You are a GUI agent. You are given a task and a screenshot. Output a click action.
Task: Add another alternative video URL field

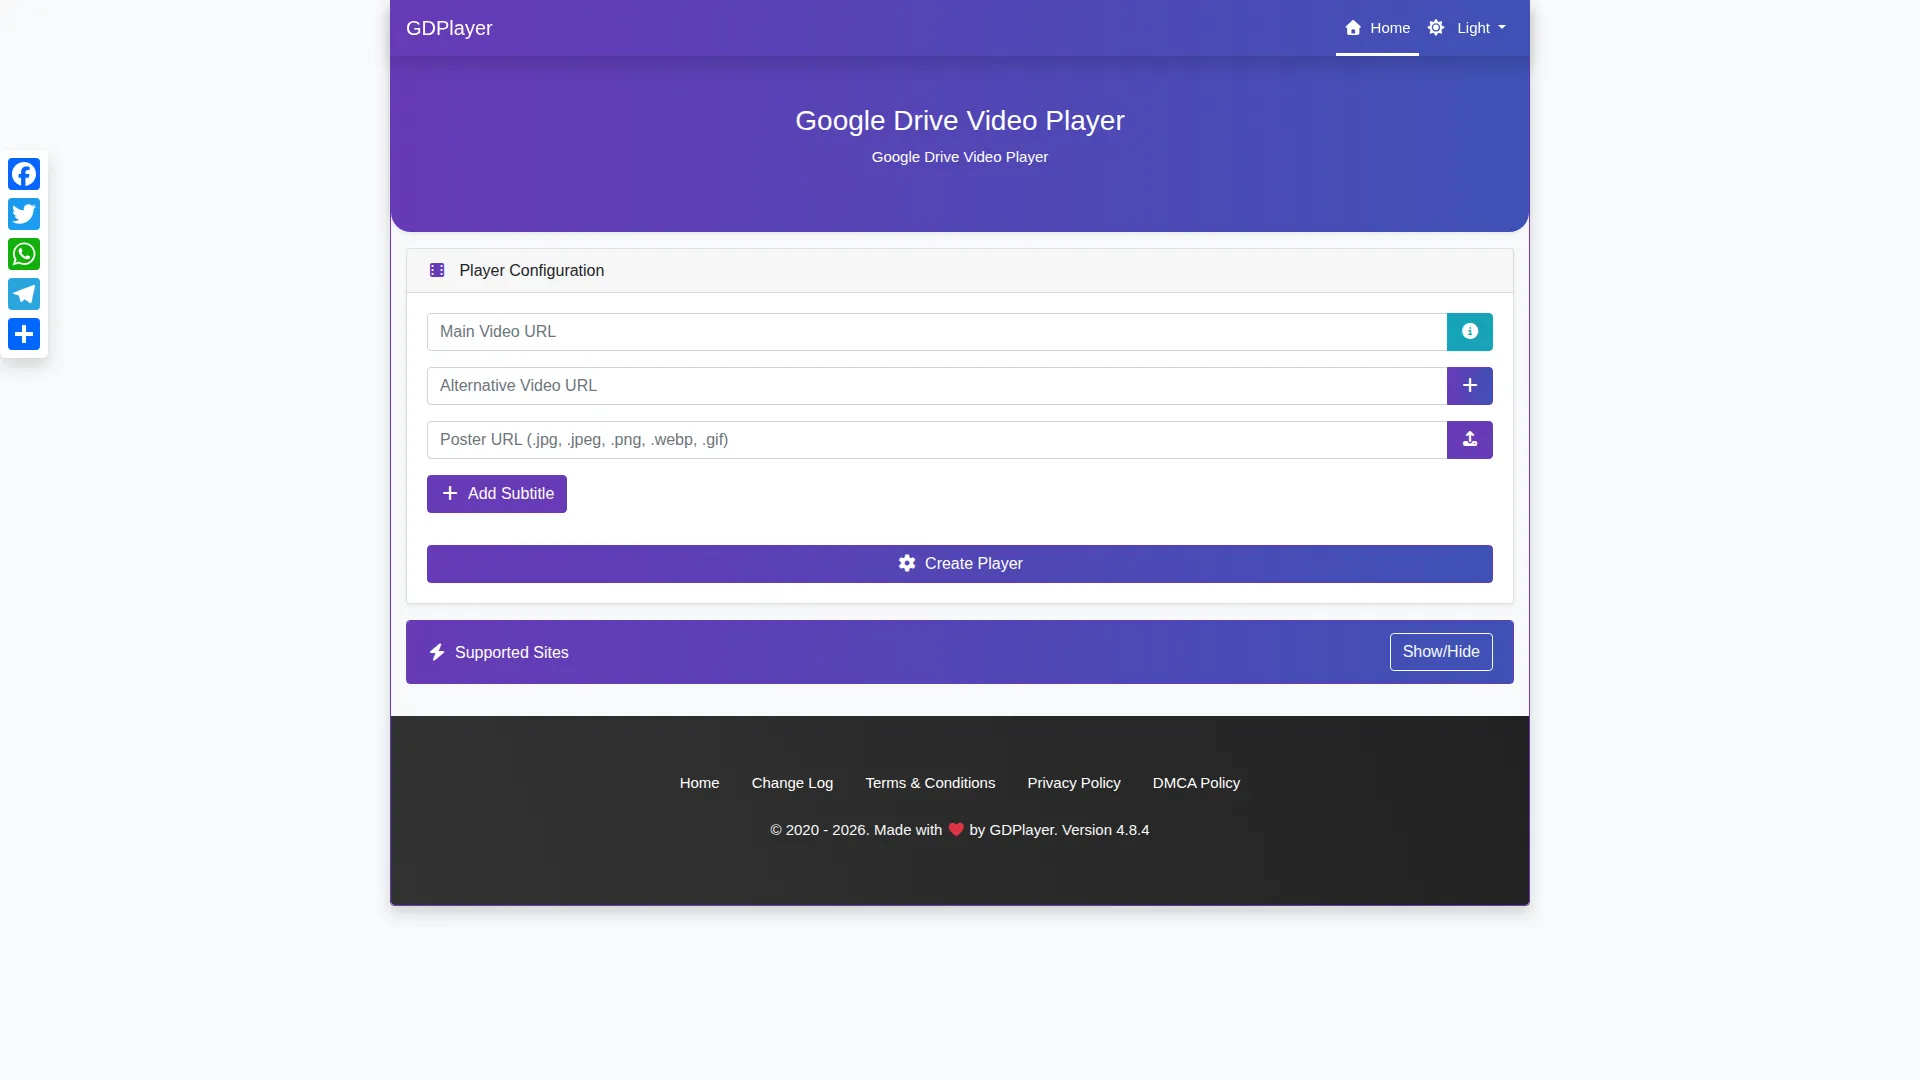1469,386
